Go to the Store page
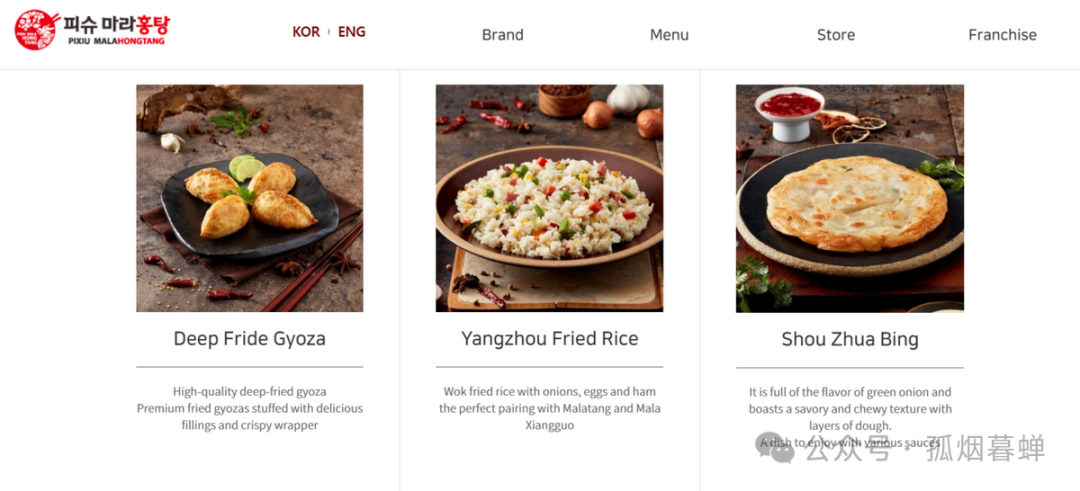 (836, 34)
